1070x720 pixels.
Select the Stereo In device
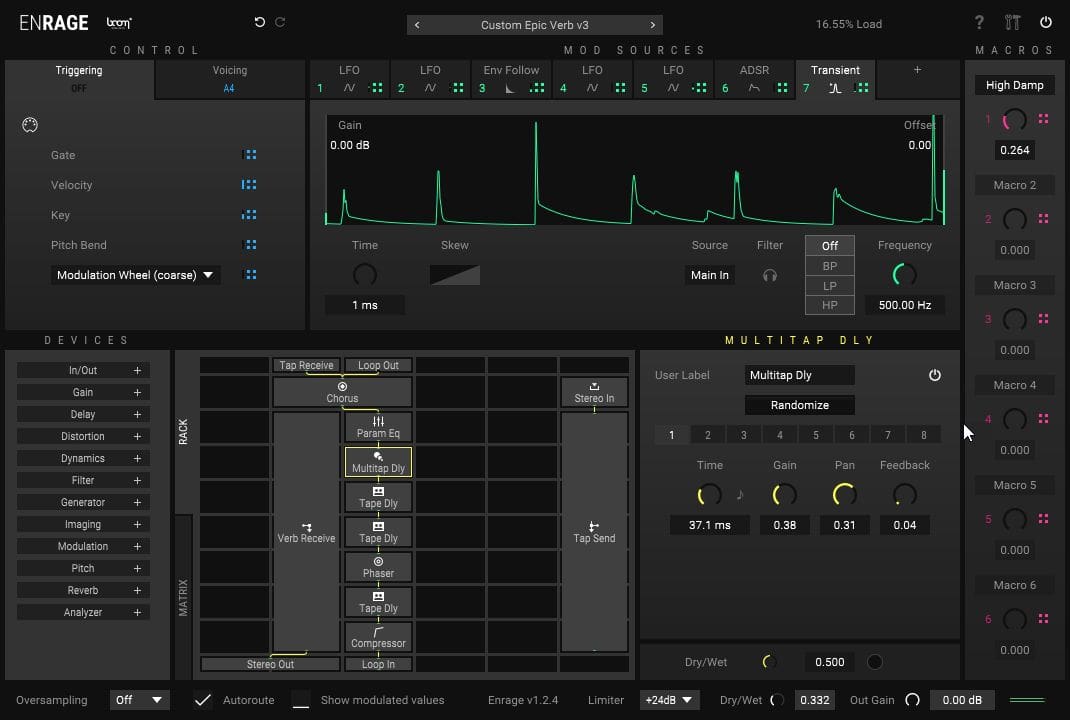594,392
